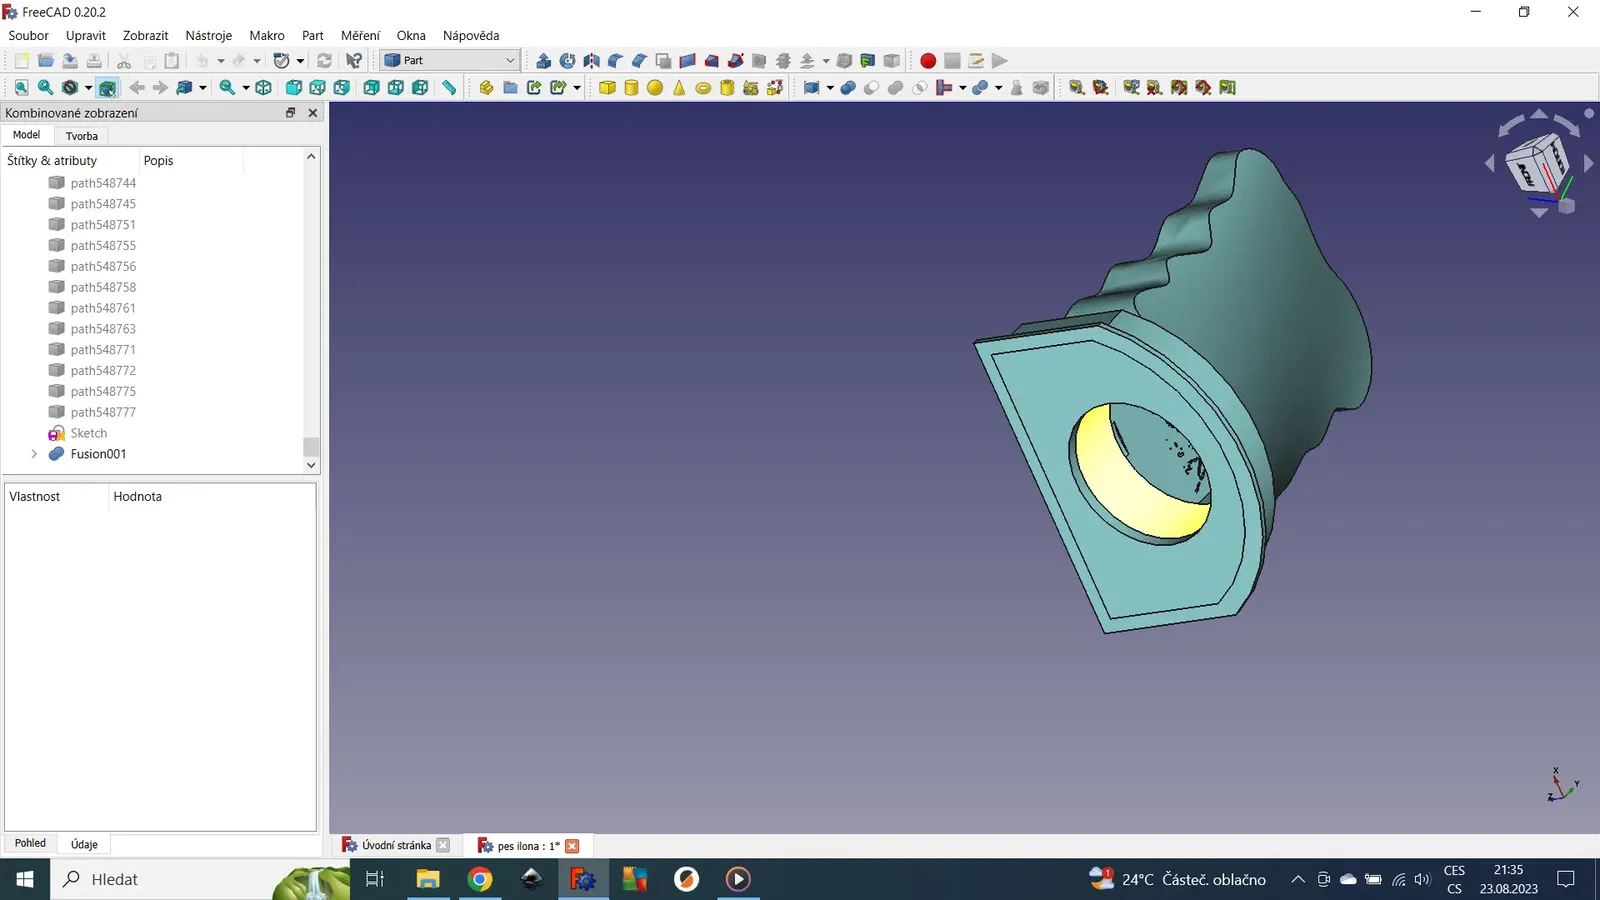
Task: Click the Boolean union icon
Action: pyautogui.click(x=896, y=88)
